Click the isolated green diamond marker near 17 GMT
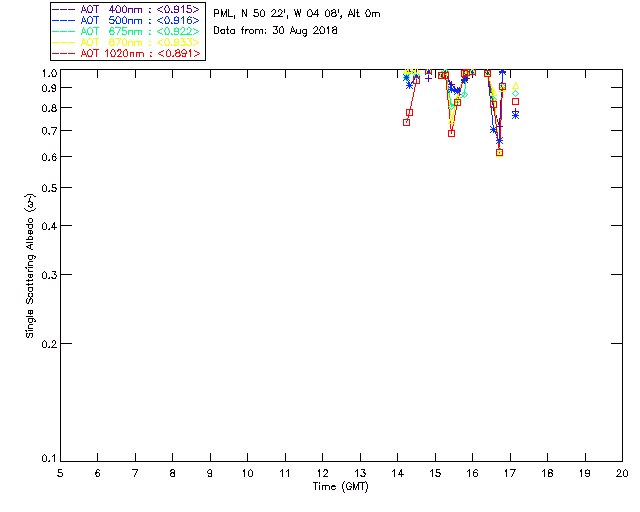Image resolution: width=640 pixels, height=512 pixels. pos(515,94)
